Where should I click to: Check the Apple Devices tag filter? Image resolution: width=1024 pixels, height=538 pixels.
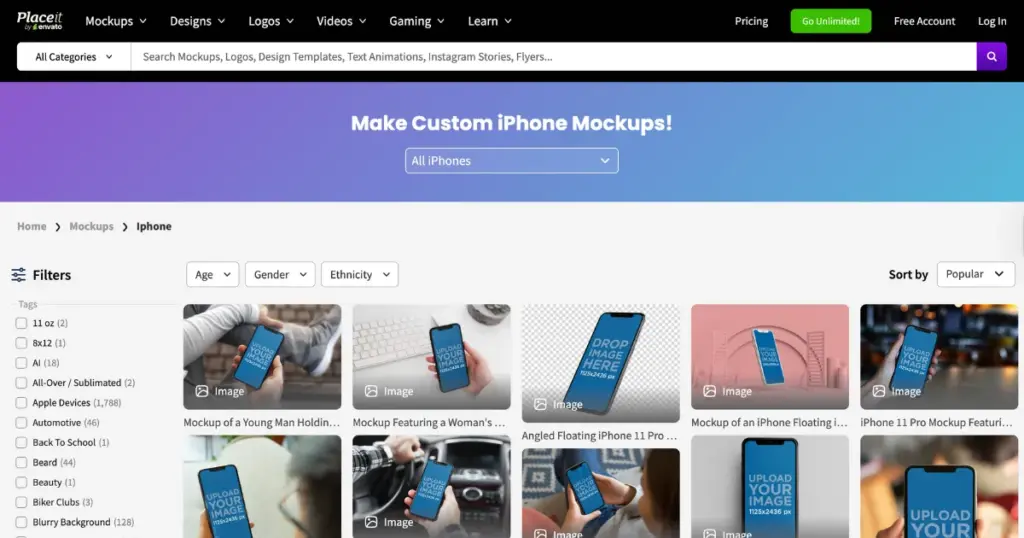22,403
